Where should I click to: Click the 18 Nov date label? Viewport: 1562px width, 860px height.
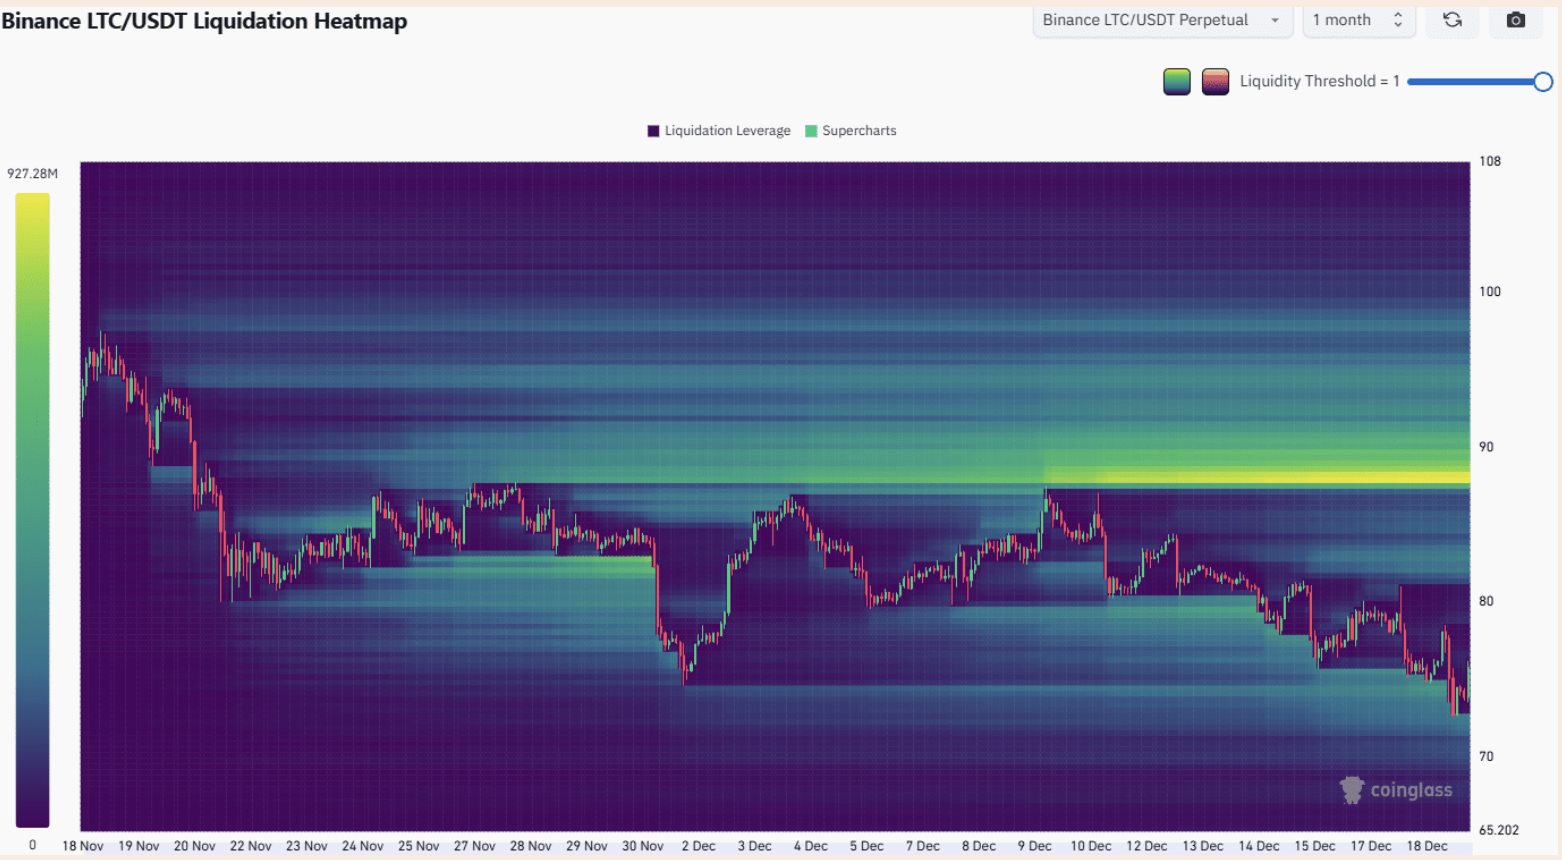(x=83, y=846)
